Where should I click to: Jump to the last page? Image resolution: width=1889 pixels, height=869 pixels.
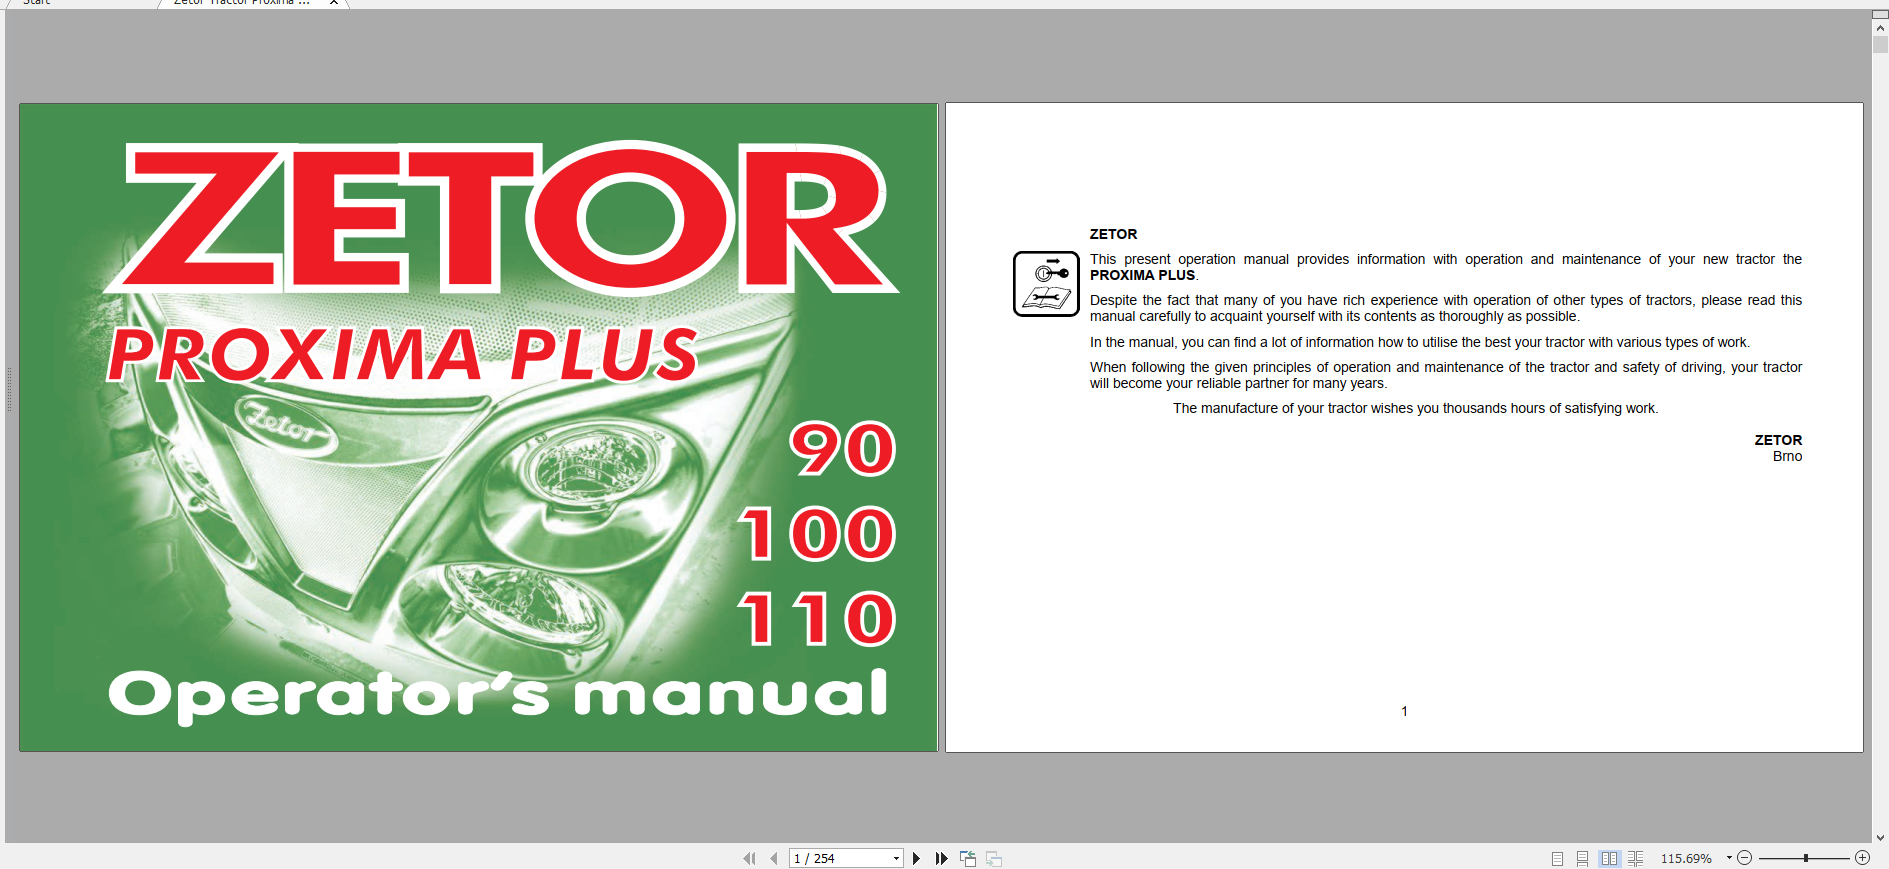941,858
